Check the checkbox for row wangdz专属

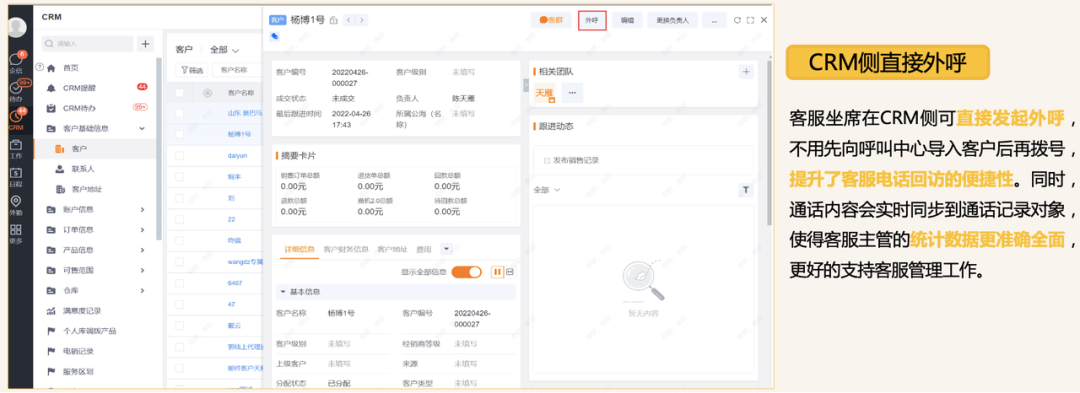[180, 262]
